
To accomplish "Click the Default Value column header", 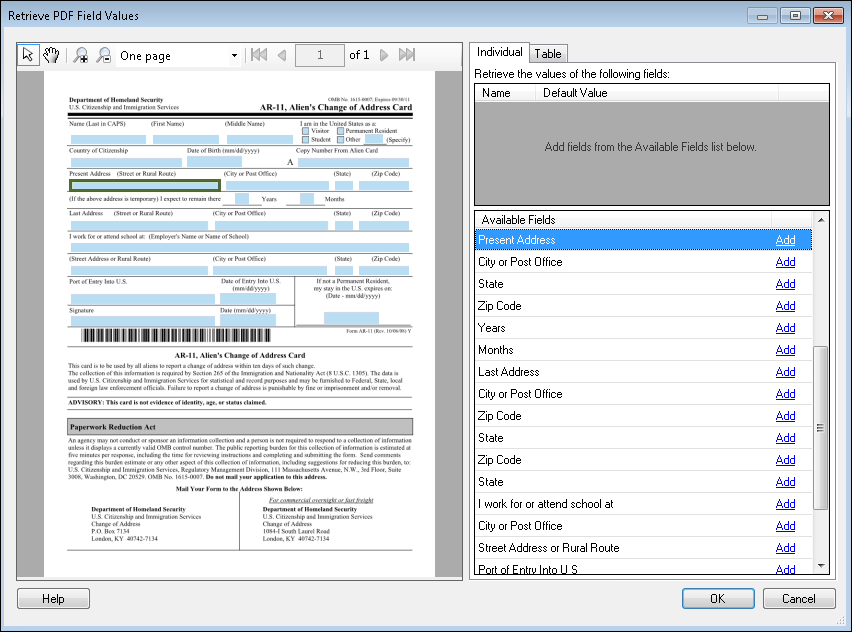I will click(x=657, y=93).
